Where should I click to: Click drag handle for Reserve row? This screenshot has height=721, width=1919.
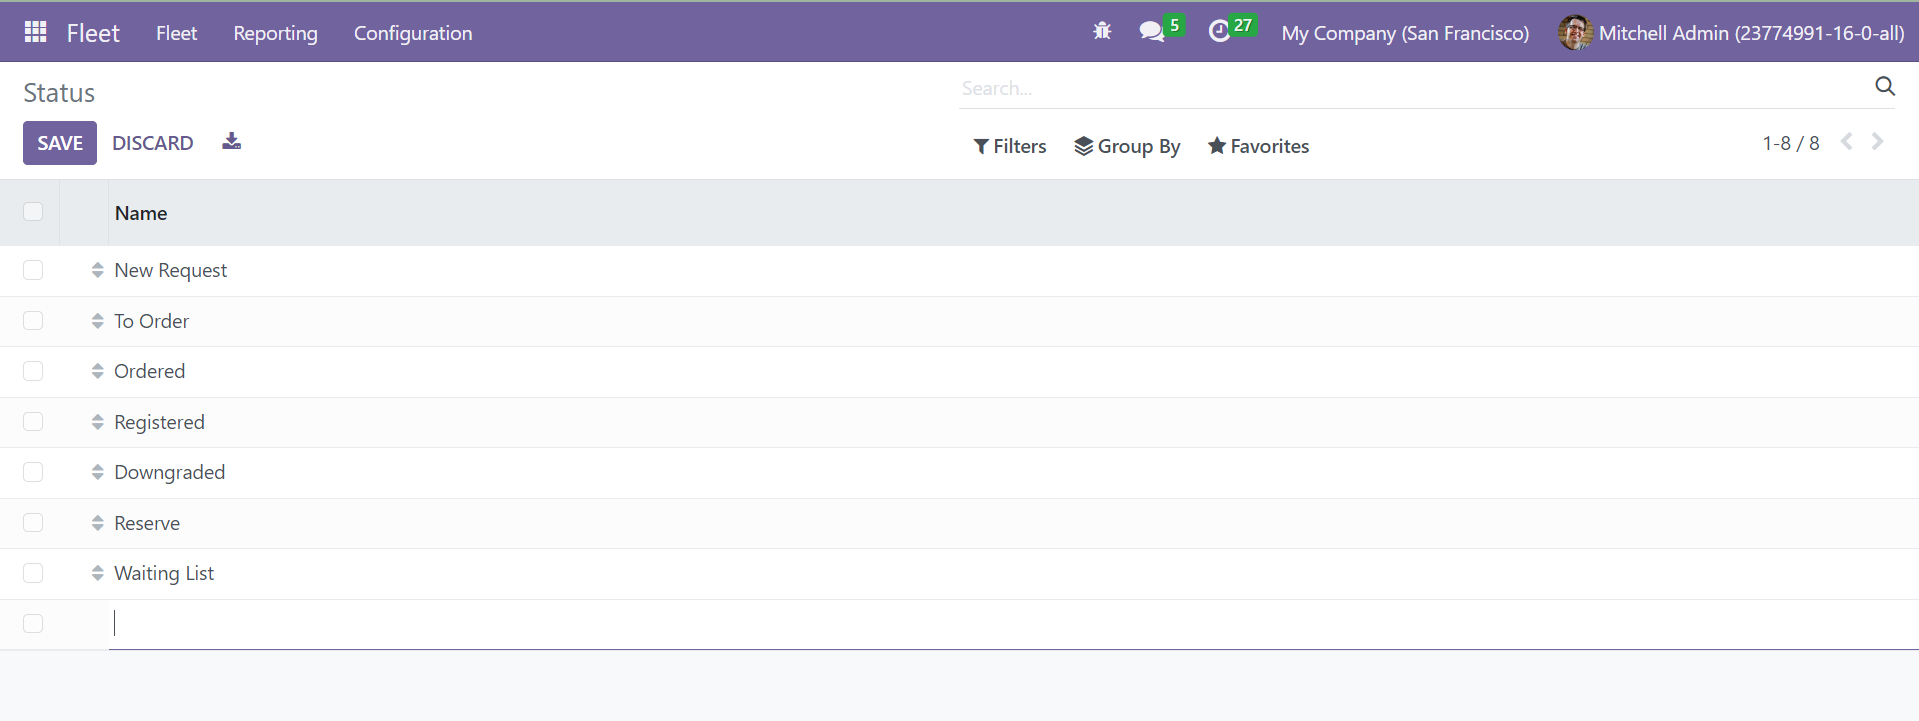tap(97, 523)
